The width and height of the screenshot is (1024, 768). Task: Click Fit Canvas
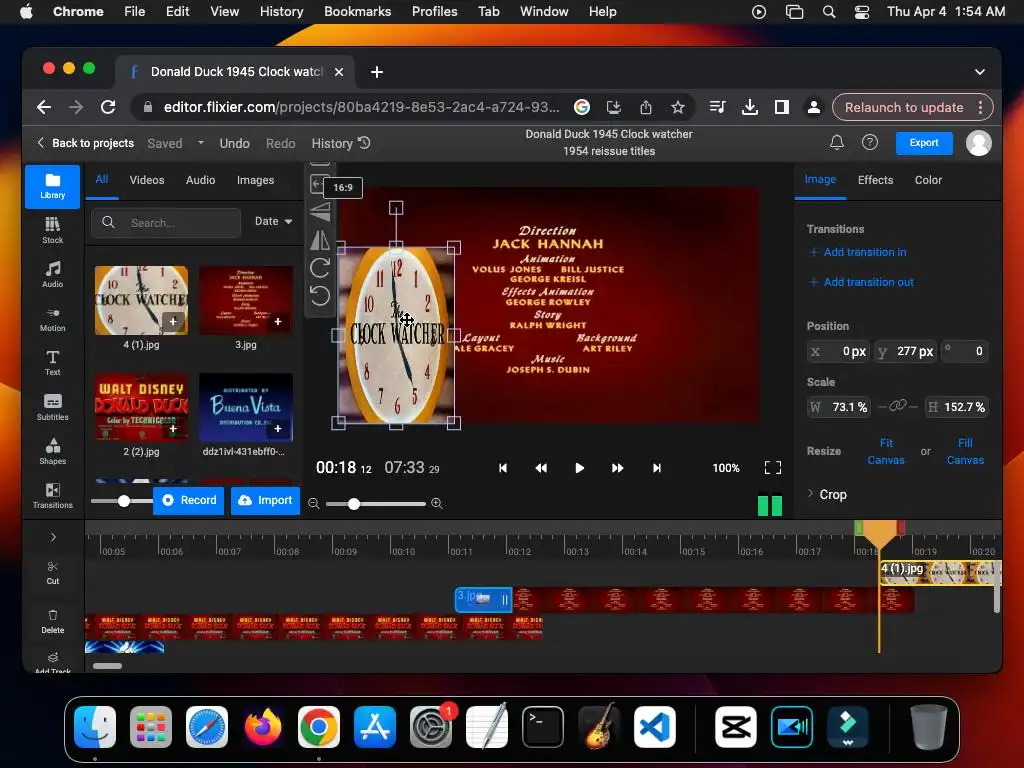pos(886,451)
